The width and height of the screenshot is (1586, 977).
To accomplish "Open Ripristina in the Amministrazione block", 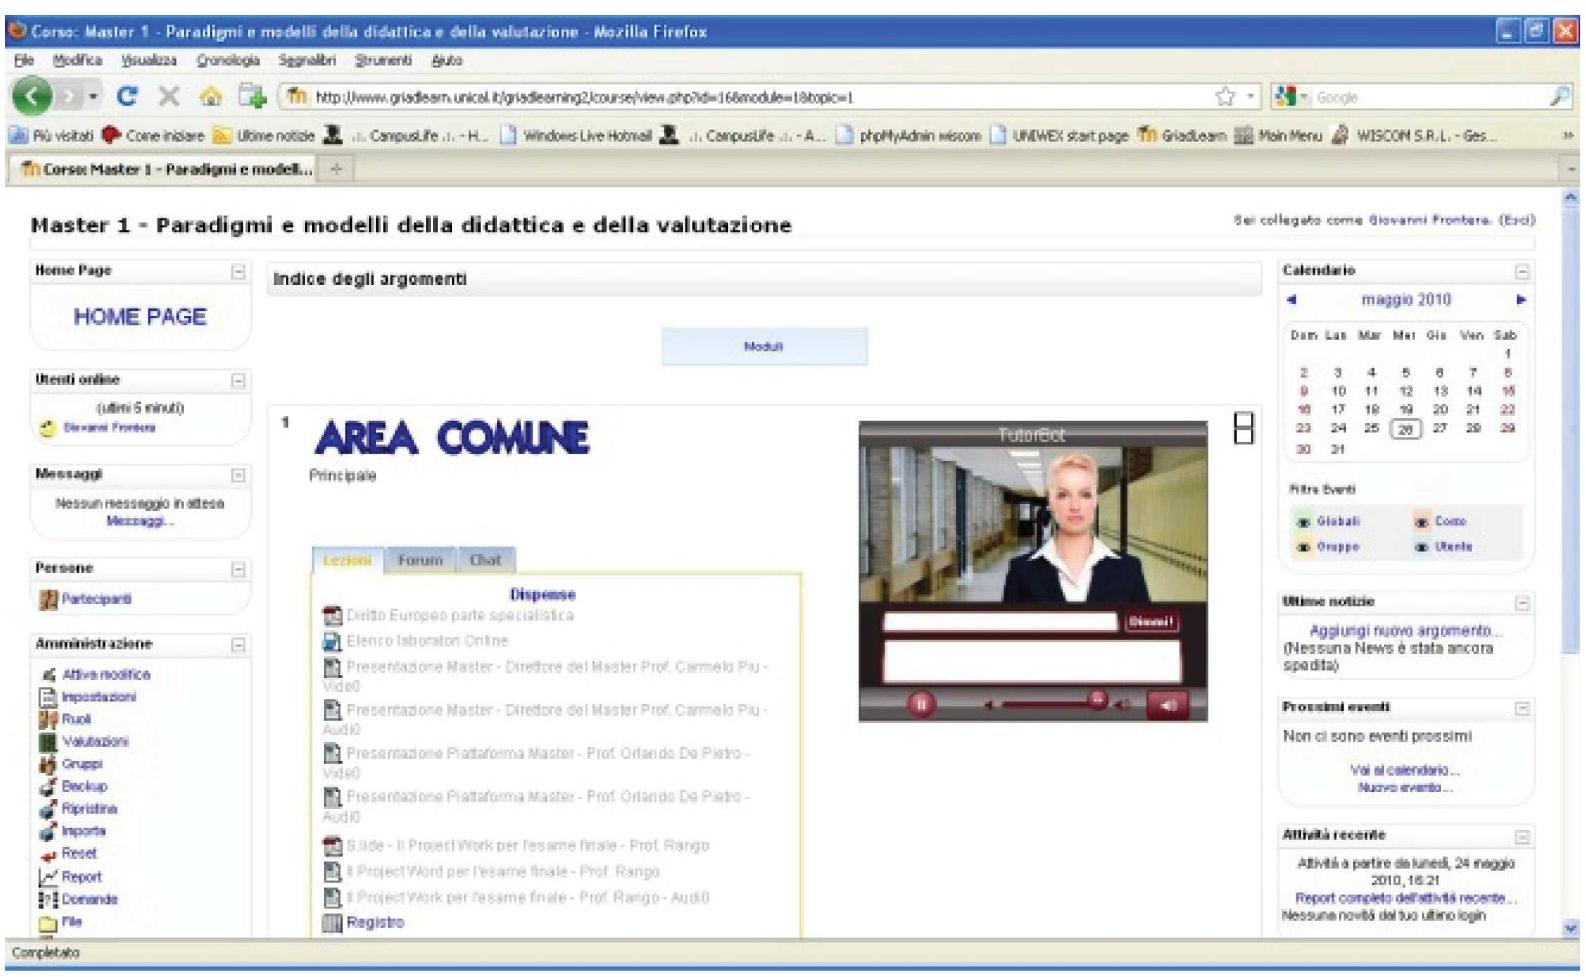I will 89,809.
